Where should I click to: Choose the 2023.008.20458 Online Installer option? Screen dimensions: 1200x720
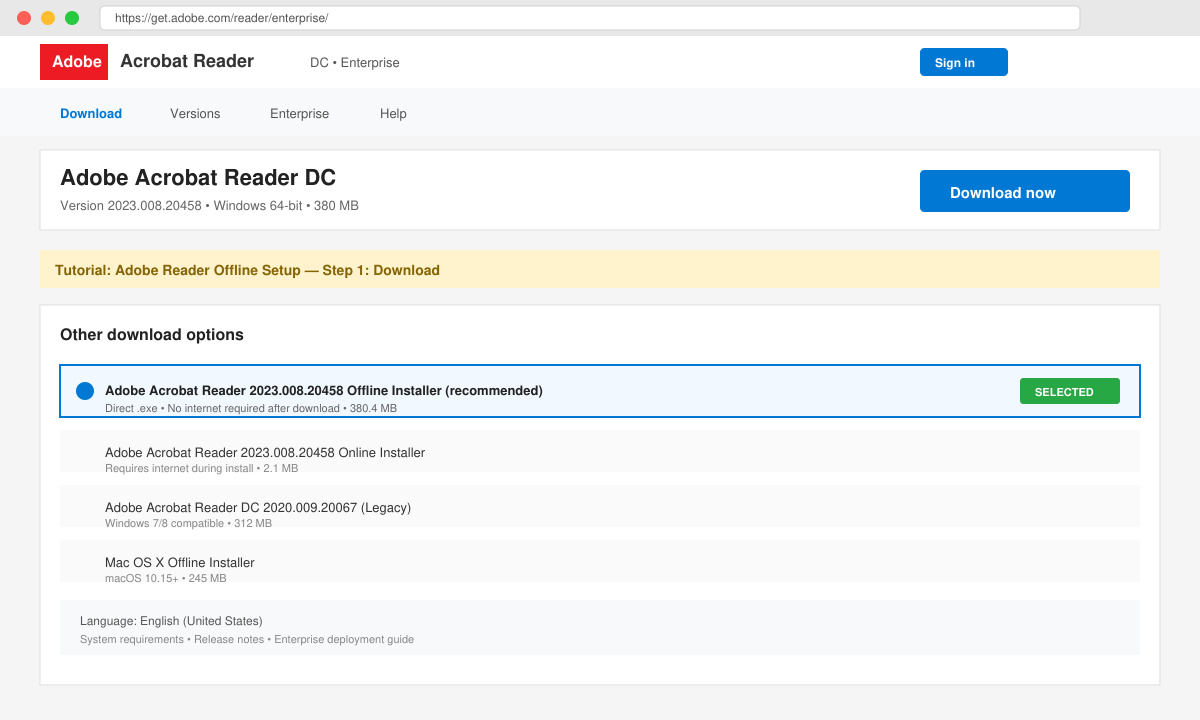600,451
